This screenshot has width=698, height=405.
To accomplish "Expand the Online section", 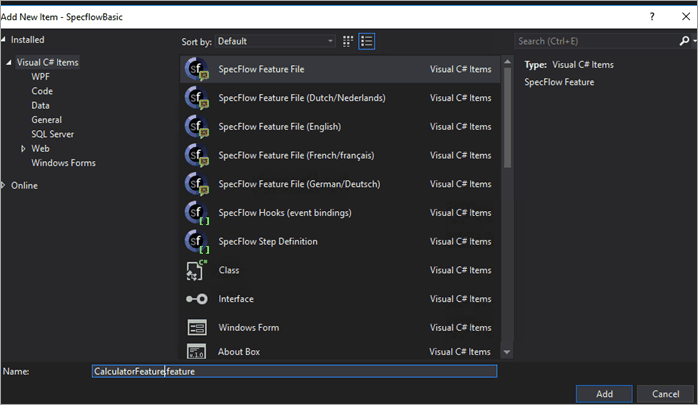I will (3, 186).
